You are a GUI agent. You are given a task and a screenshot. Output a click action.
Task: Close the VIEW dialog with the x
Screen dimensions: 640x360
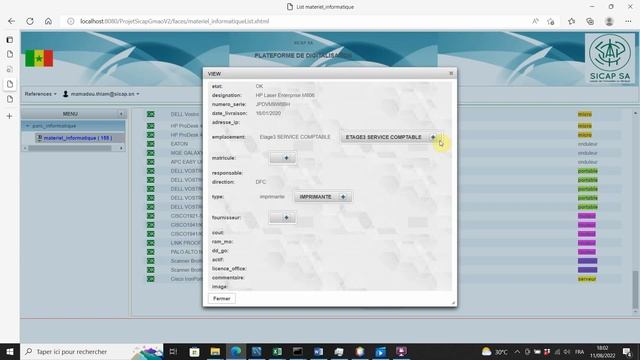click(x=451, y=73)
